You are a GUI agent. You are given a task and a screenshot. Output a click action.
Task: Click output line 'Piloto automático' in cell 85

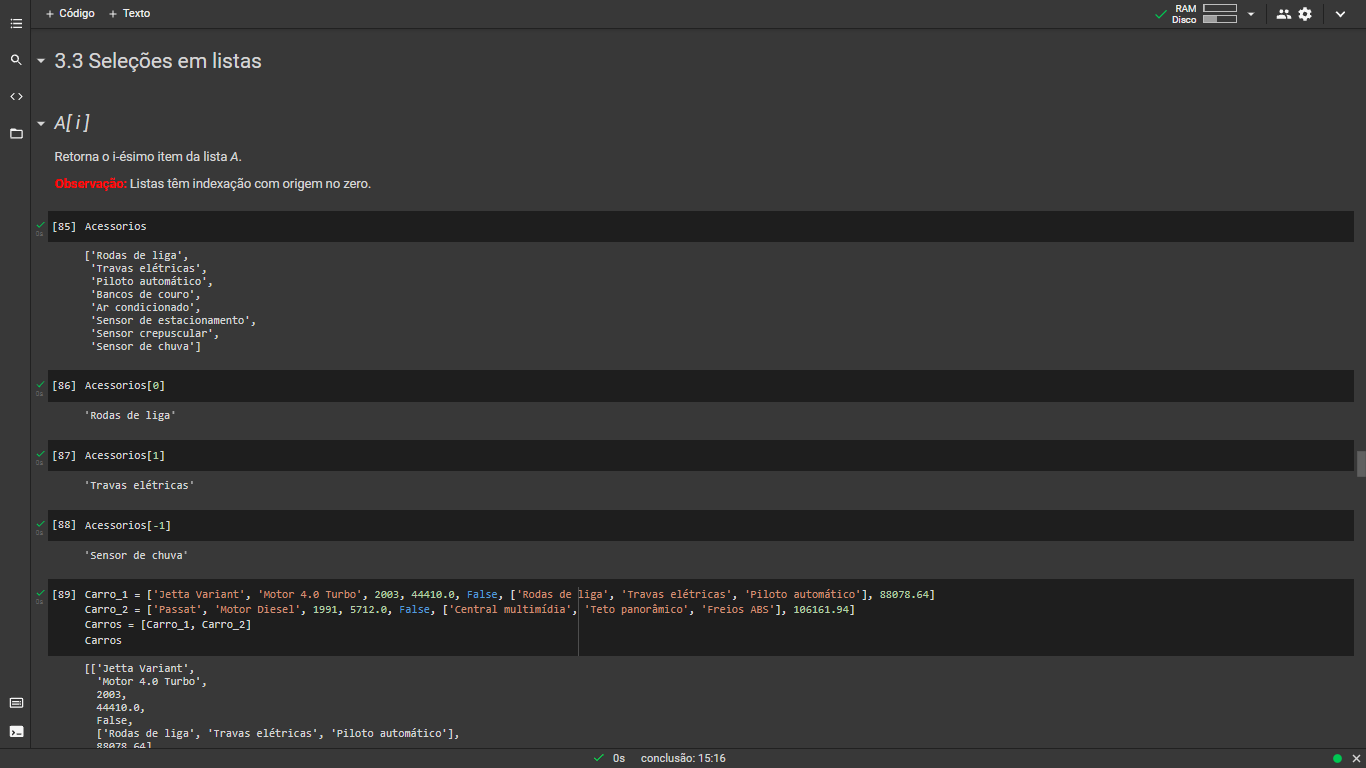tap(151, 282)
